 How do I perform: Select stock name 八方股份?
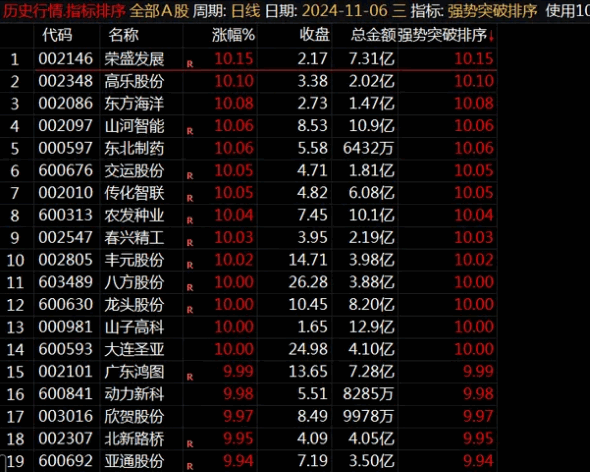[134, 282]
